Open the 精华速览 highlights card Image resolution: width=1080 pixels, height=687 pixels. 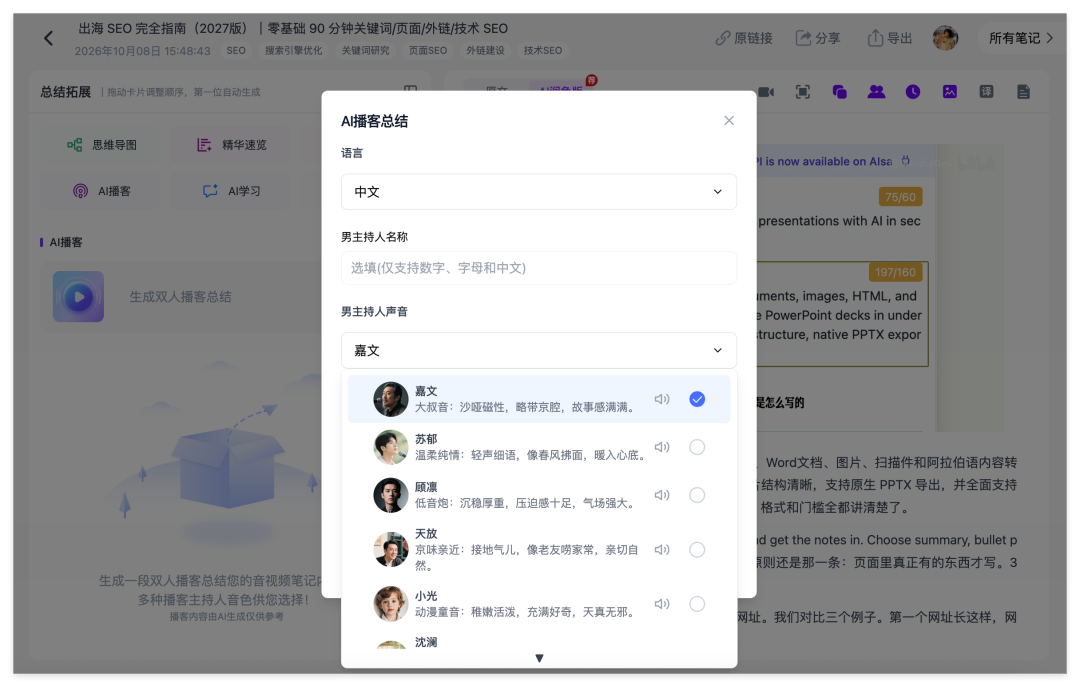click(x=232, y=145)
